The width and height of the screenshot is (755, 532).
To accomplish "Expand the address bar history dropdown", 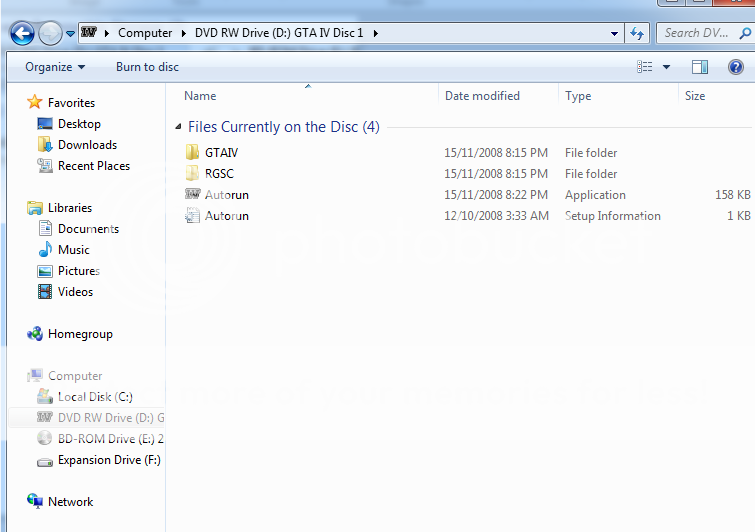I will [615, 33].
